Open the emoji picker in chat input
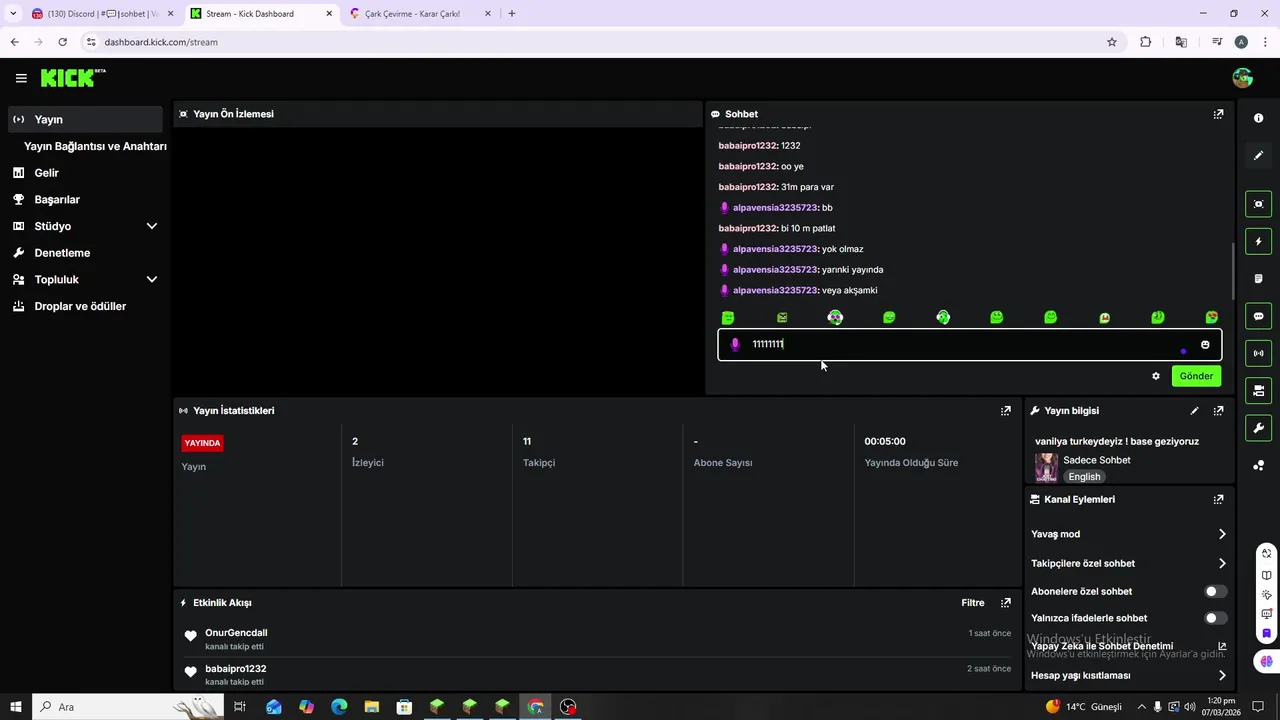This screenshot has width=1280, height=720. pos(1205,345)
